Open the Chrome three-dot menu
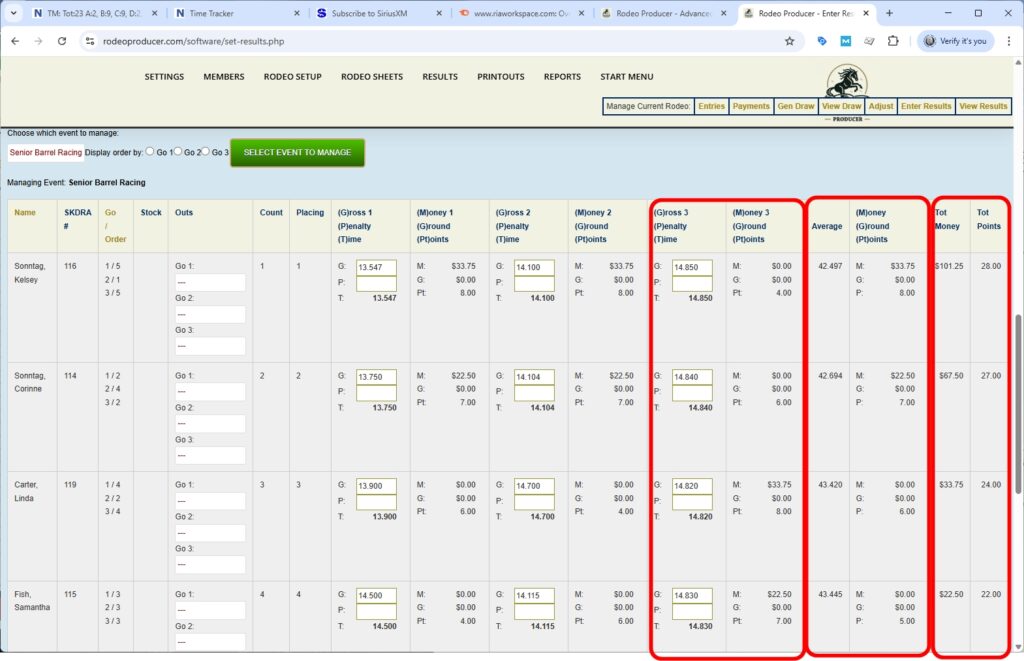This screenshot has width=1024, height=661. coord(1008,41)
